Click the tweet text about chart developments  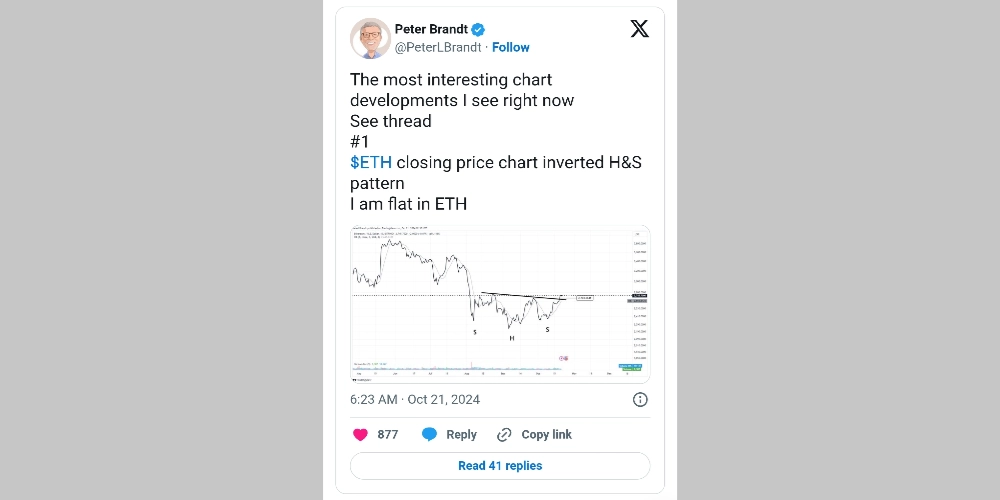[x=462, y=90]
